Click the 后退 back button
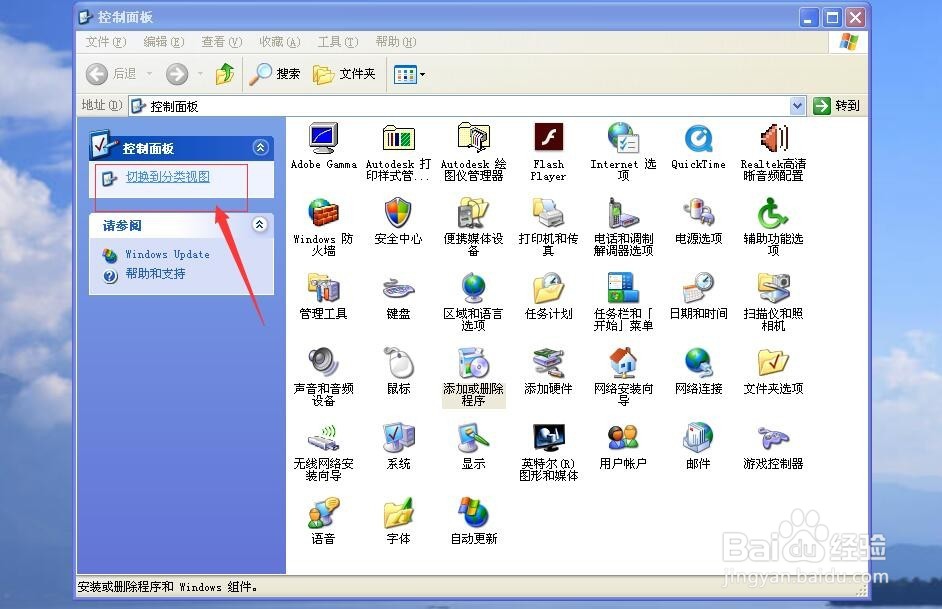942x609 pixels. 112,74
